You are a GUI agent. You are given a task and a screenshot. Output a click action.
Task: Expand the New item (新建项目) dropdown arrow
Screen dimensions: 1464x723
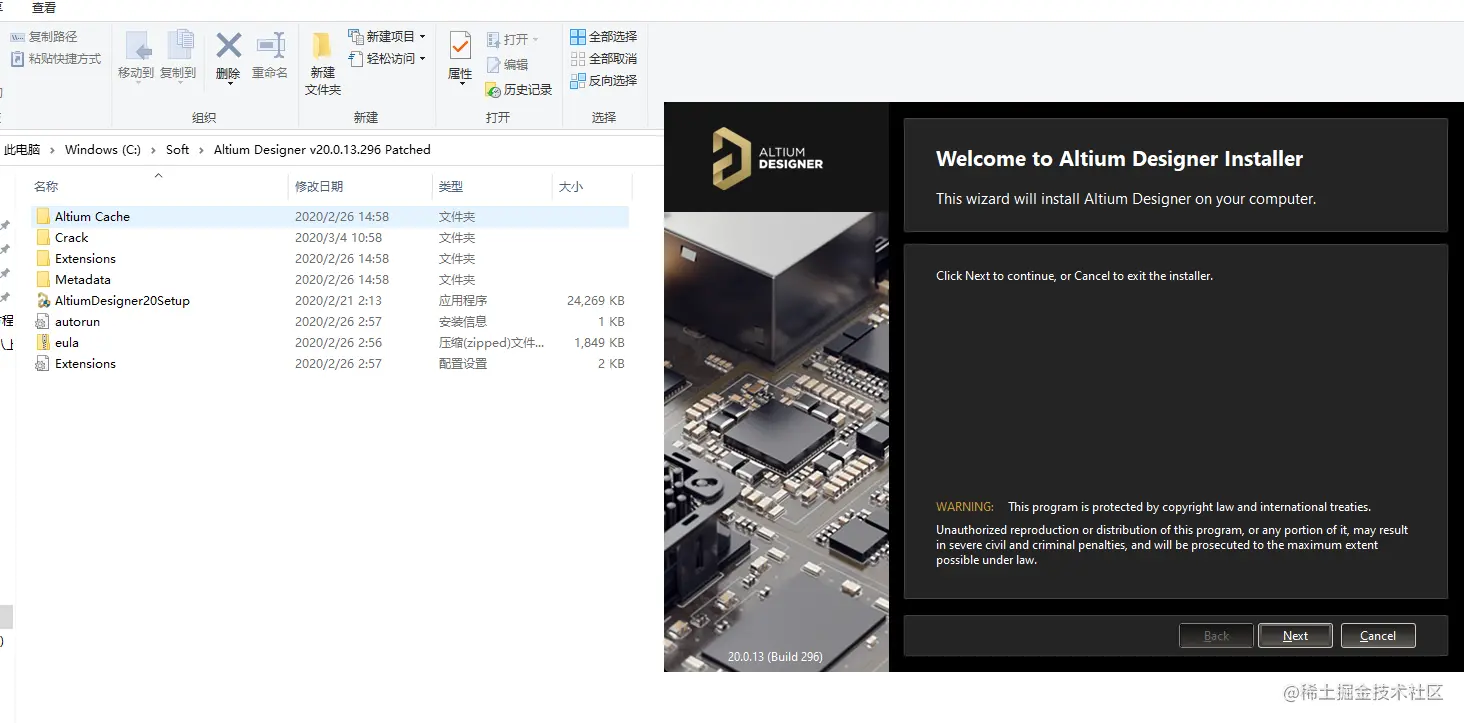tap(423, 37)
